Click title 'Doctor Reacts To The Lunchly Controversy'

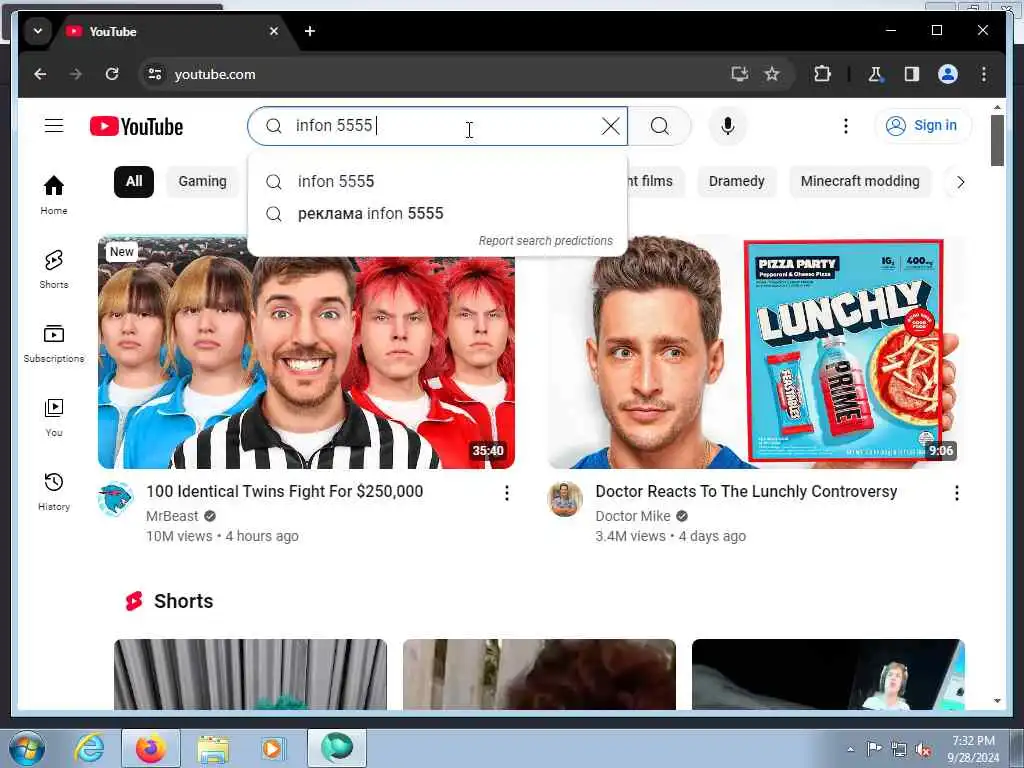pos(746,491)
